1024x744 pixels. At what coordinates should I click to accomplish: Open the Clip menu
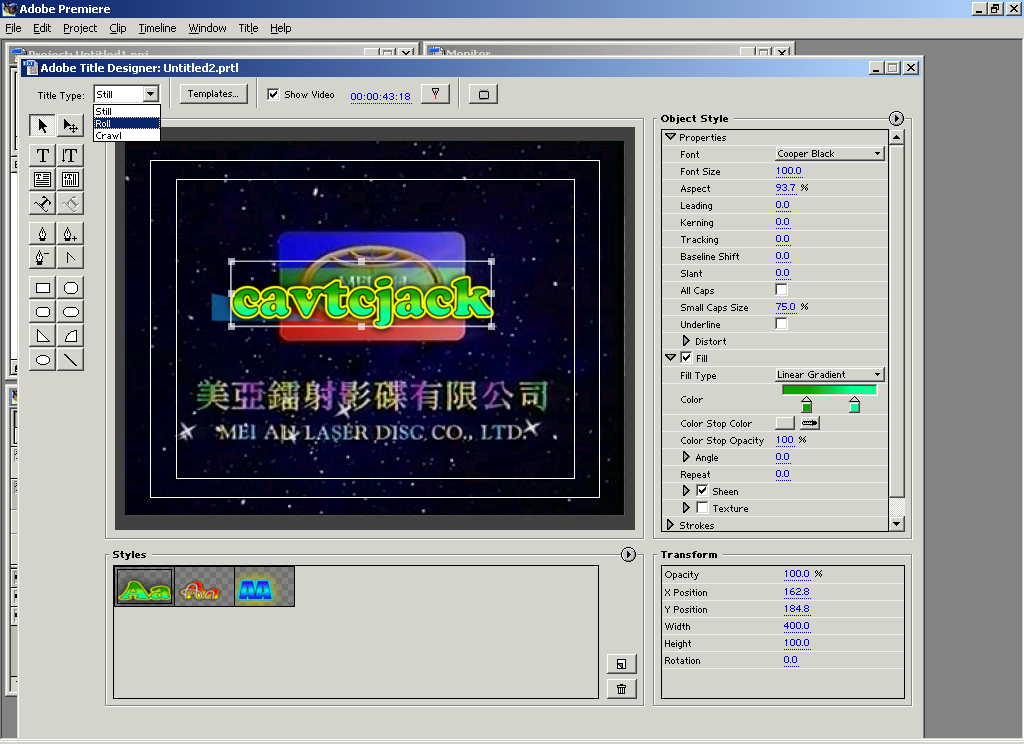pos(118,28)
